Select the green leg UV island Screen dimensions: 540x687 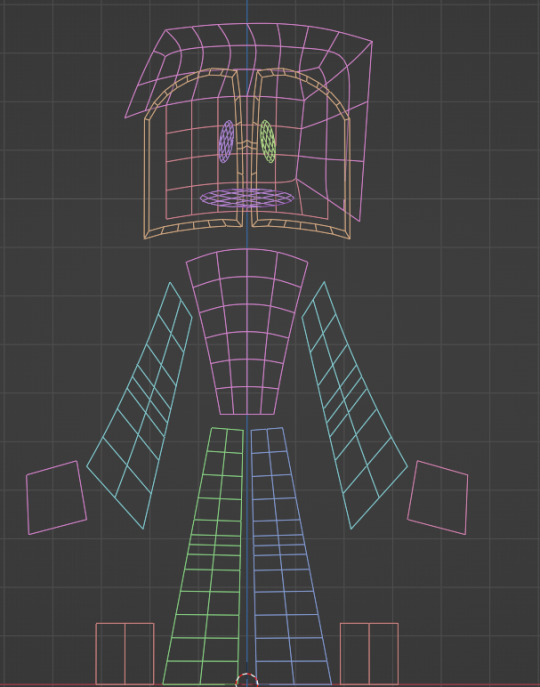point(203,556)
